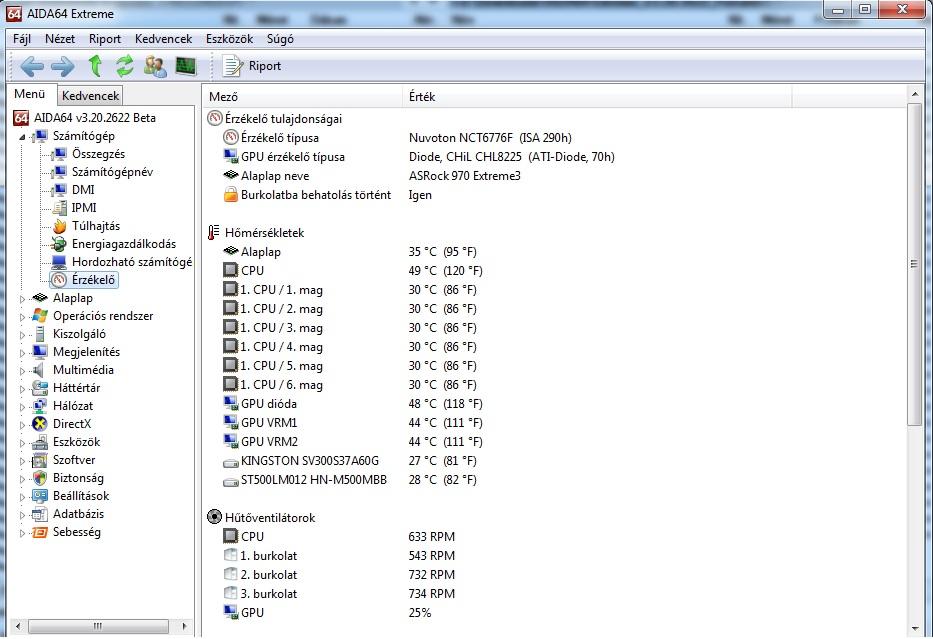Image resolution: width=933 pixels, height=639 pixels.
Task: Expand the Alaplap tree node
Action: coord(22,299)
